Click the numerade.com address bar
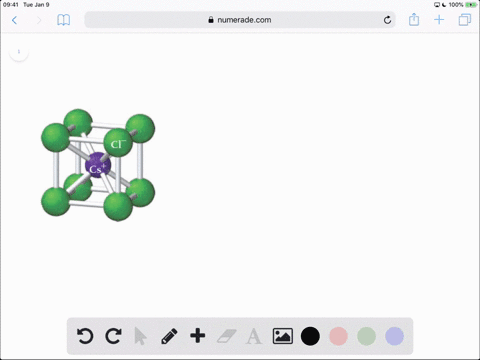 (240, 20)
